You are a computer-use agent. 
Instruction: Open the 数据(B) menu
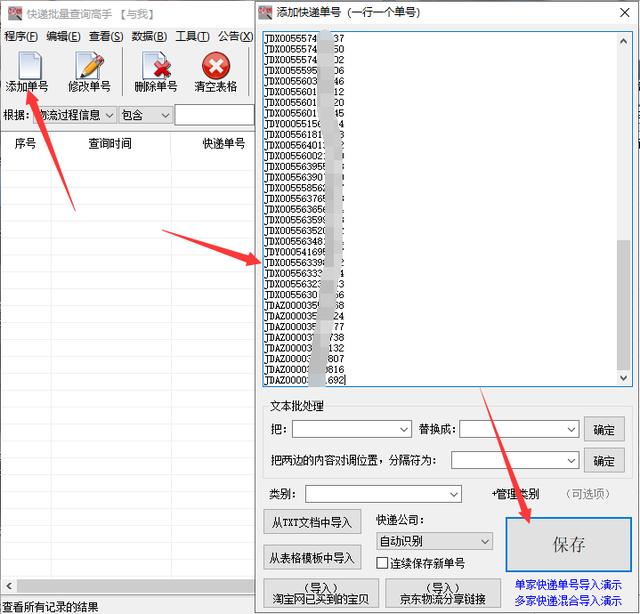[x=149, y=36]
